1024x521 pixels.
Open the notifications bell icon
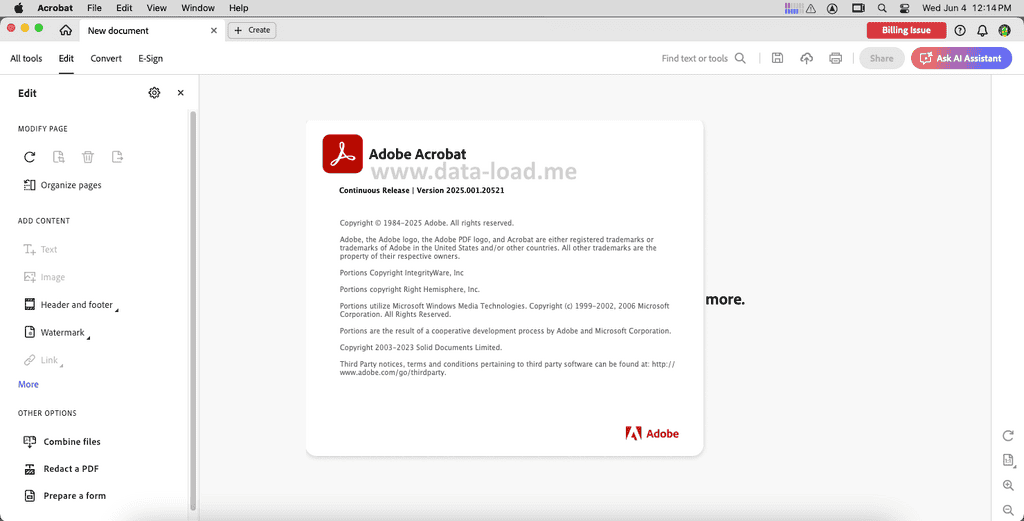(982, 30)
